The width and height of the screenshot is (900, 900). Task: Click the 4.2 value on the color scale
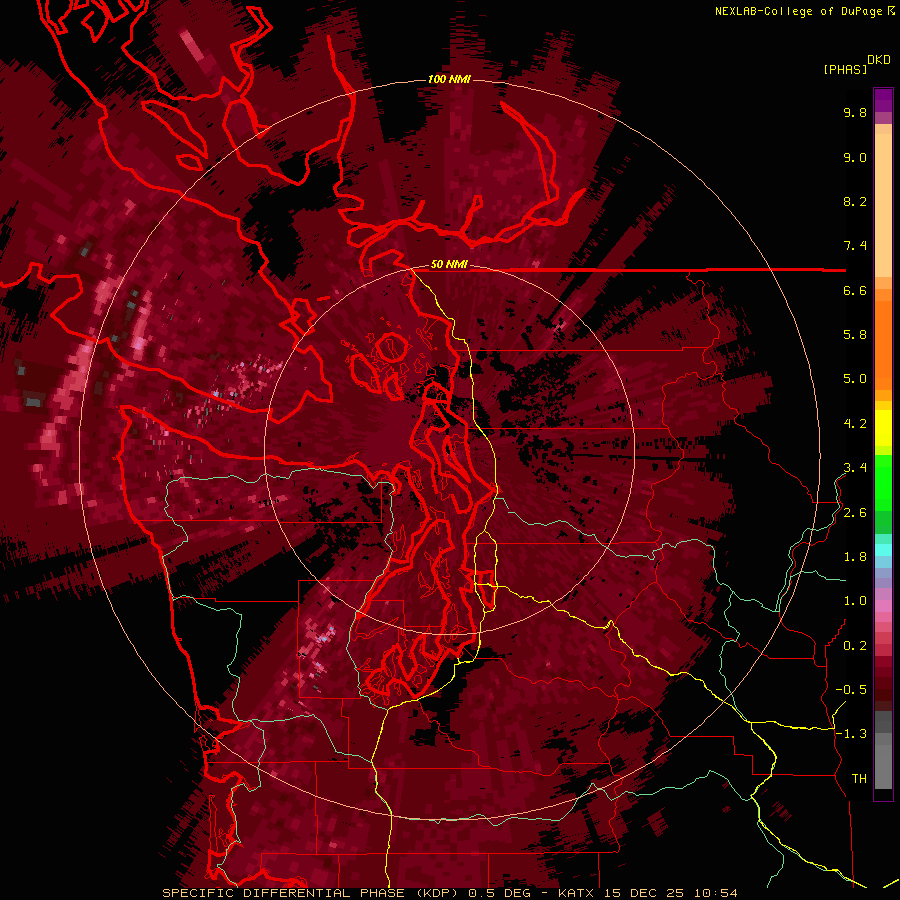(855, 424)
